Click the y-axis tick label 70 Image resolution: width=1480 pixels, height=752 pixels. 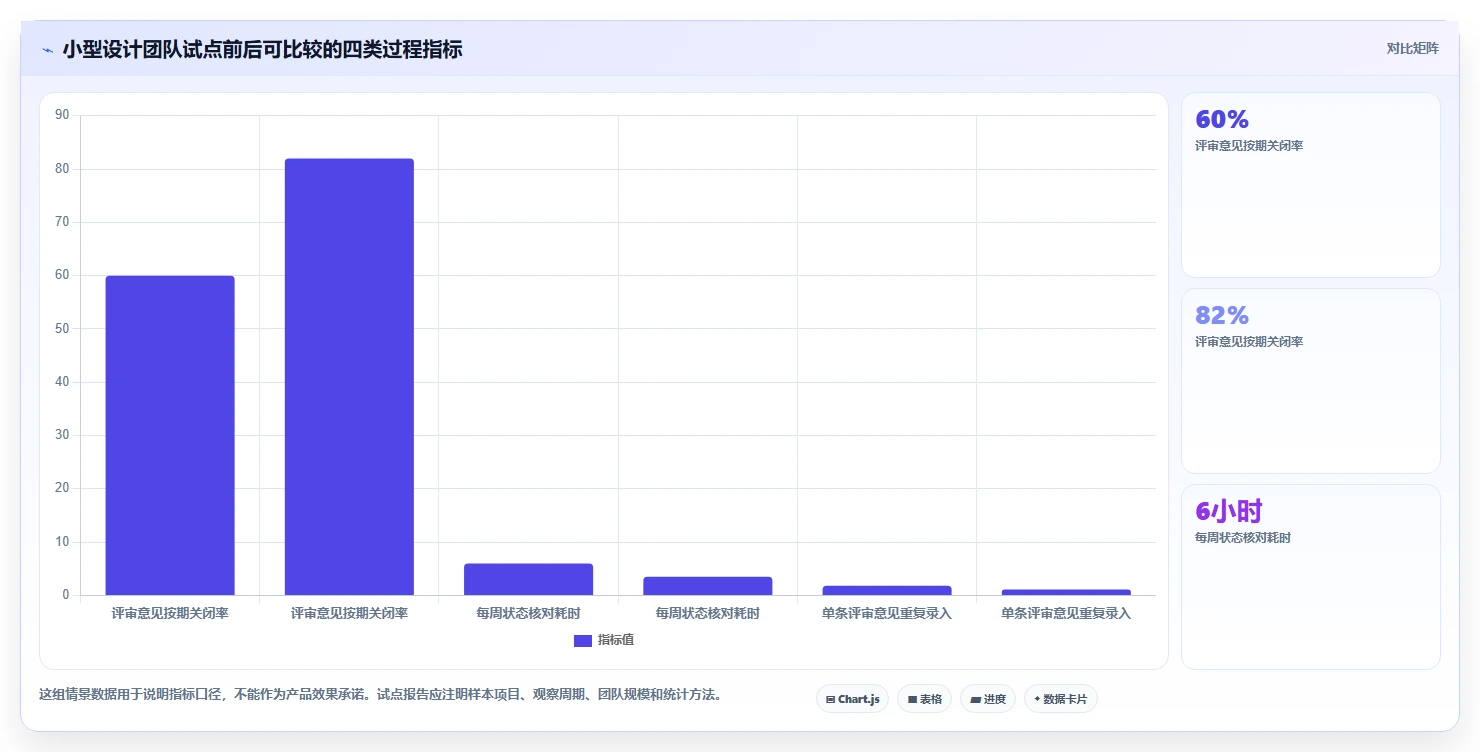(62, 222)
